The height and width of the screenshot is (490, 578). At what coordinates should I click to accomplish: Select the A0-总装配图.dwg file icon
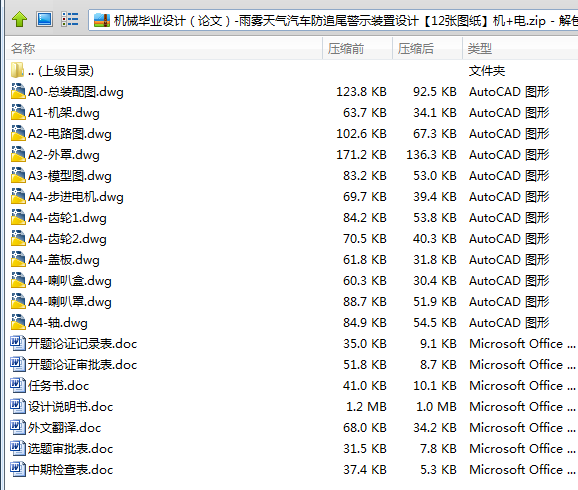tap(18, 91)
